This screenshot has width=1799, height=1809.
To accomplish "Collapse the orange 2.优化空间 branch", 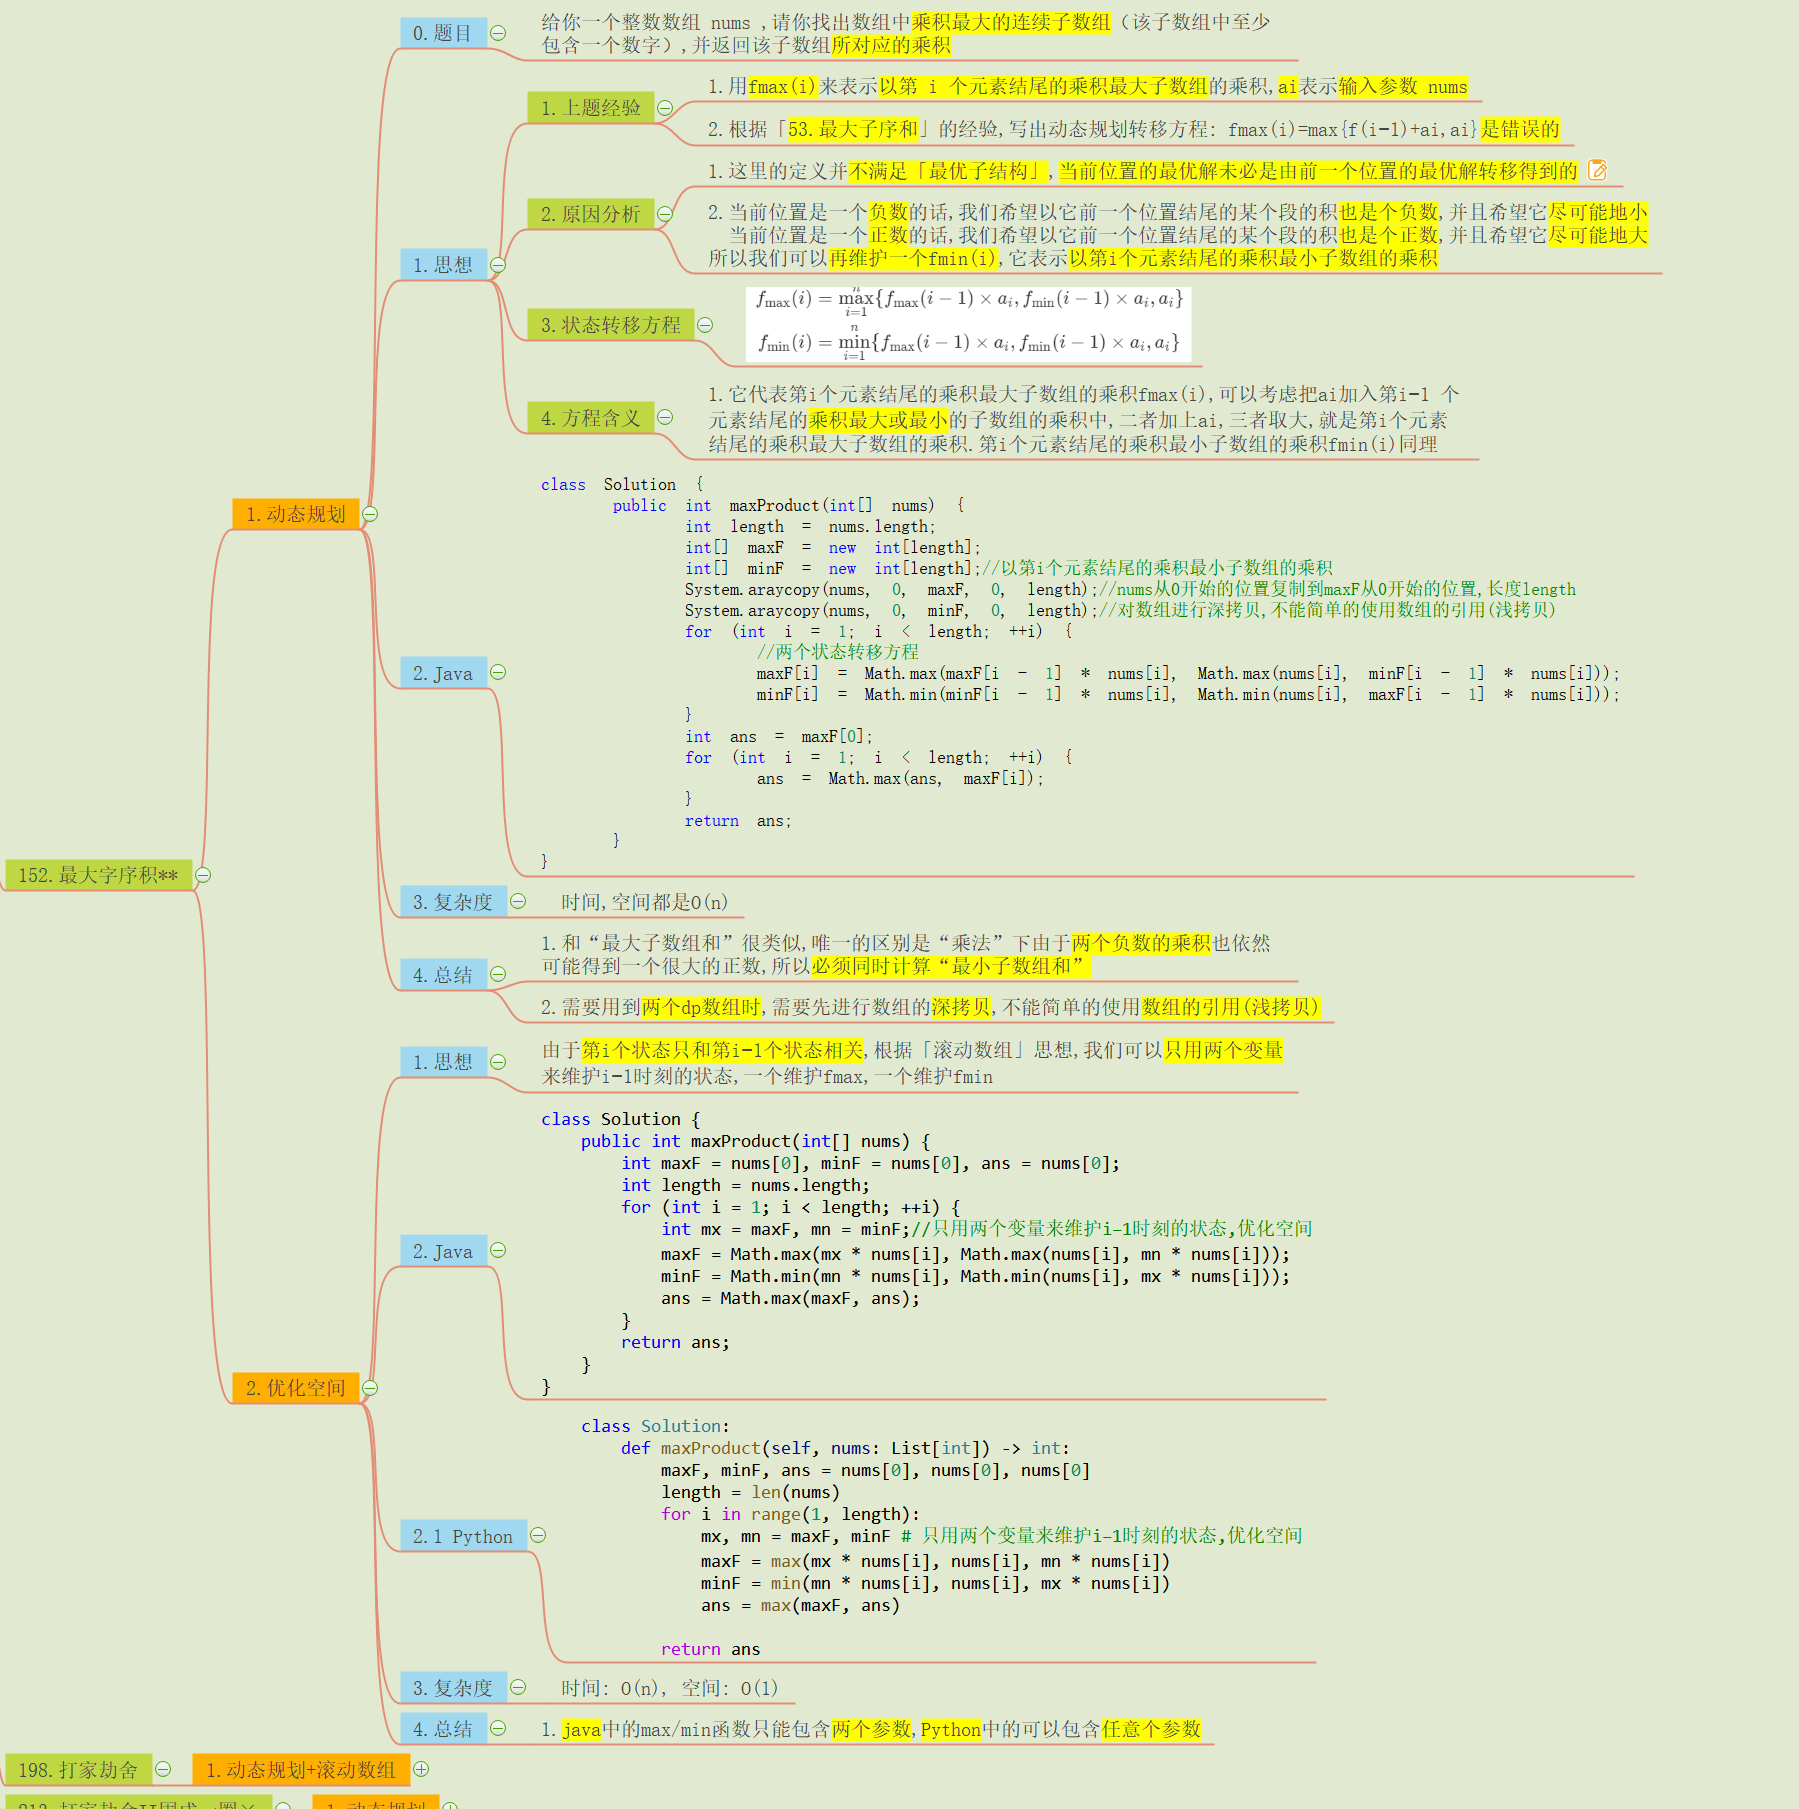I will (370, 1388).
